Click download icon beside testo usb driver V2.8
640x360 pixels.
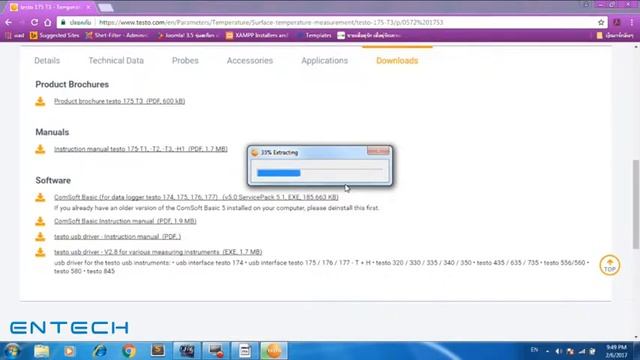click(x=40, y=252)
